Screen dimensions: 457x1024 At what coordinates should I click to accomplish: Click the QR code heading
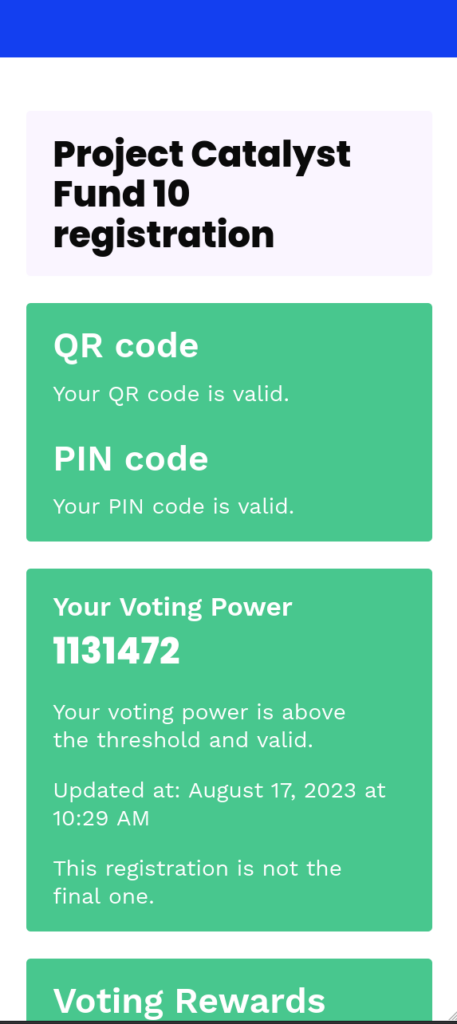pyautogui.click(x=125, y=345)
